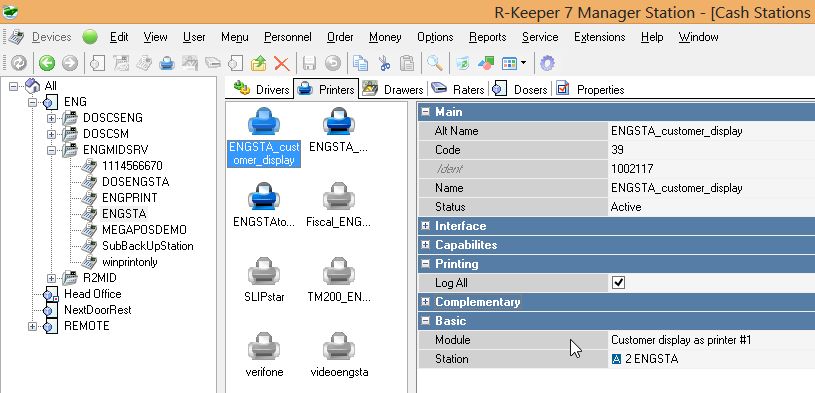815x393 pixels.
Task: Collapse the ENGMIDSRV tree node
Action: click(51, 151)
